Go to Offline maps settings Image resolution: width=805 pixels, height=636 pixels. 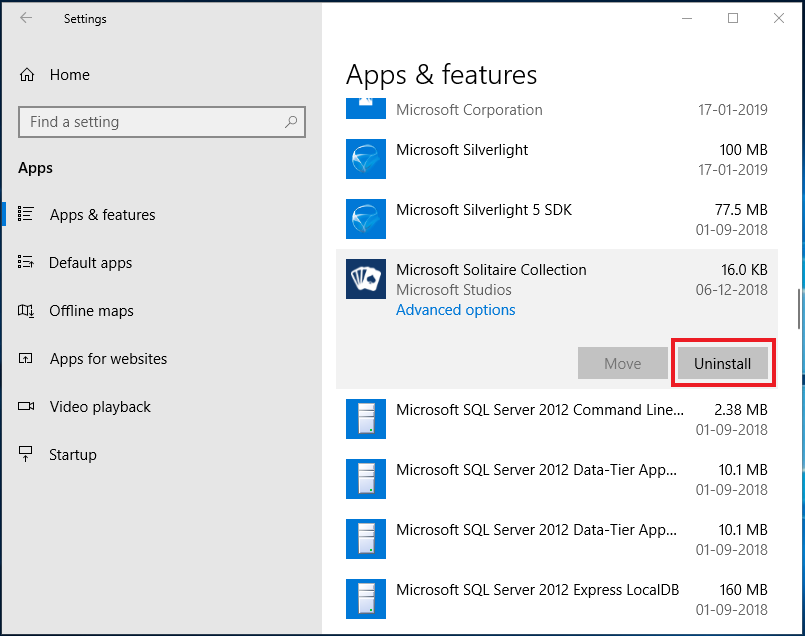(x=91, y=311)
